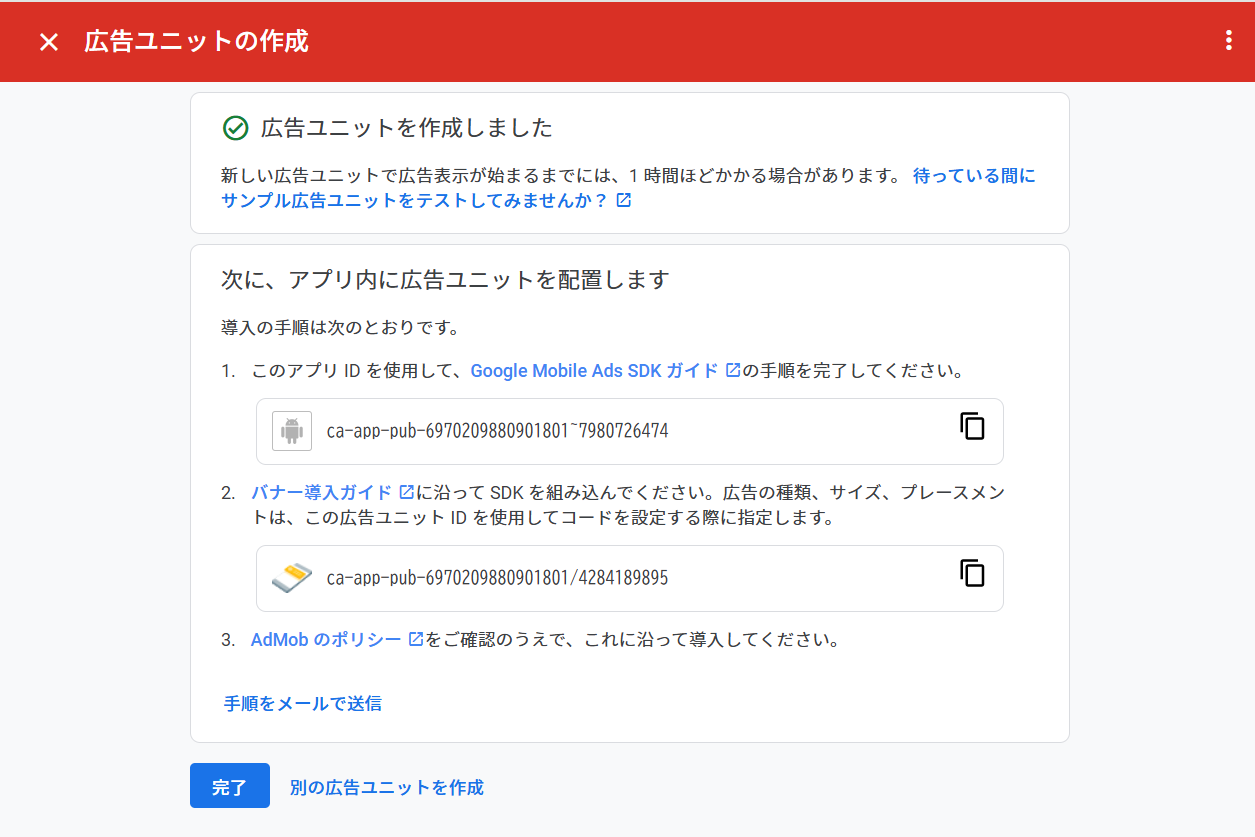Click the 広告ユニットの作成 header title

point(196,41)
